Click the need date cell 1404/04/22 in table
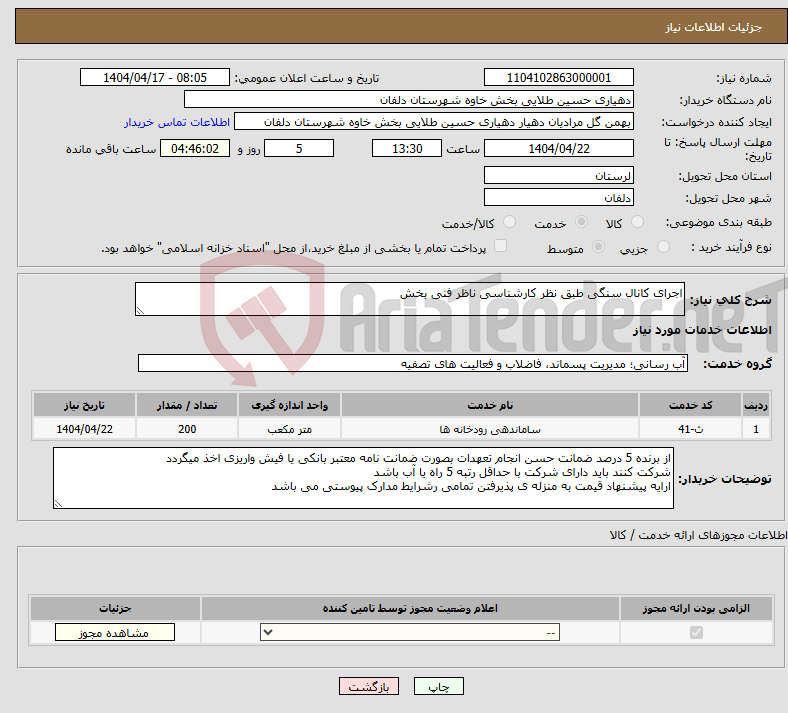This screenshot has height=713, width=788. (84, 429)
